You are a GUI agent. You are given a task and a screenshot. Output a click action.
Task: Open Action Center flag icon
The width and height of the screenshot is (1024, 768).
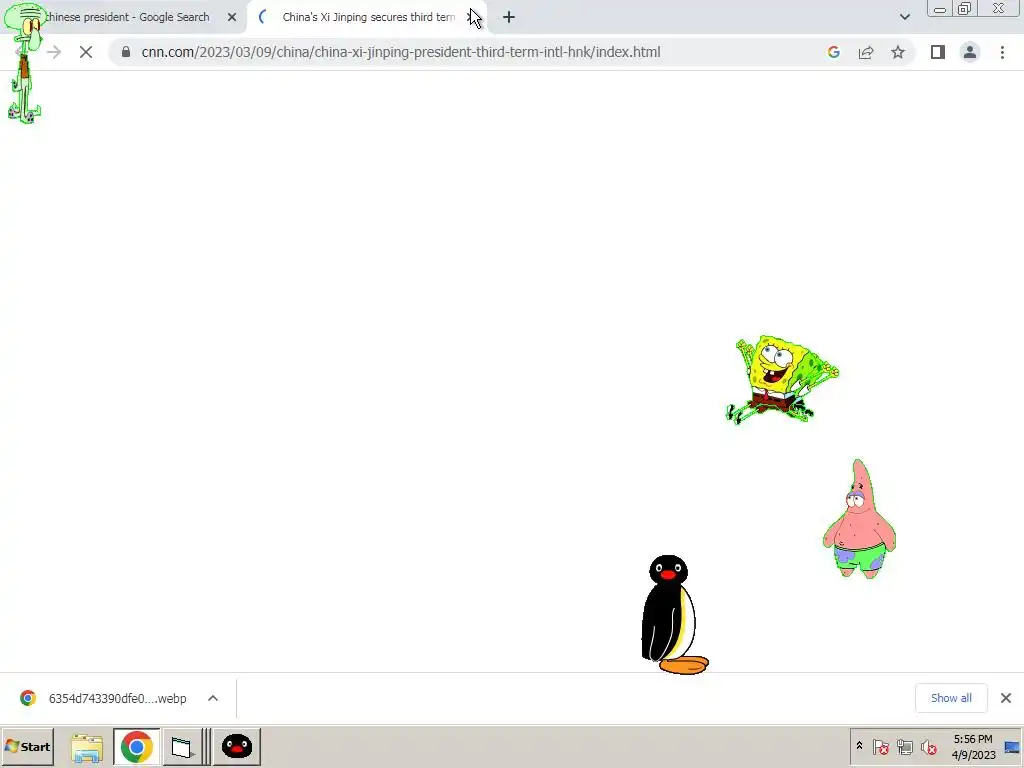click(880, 746)
